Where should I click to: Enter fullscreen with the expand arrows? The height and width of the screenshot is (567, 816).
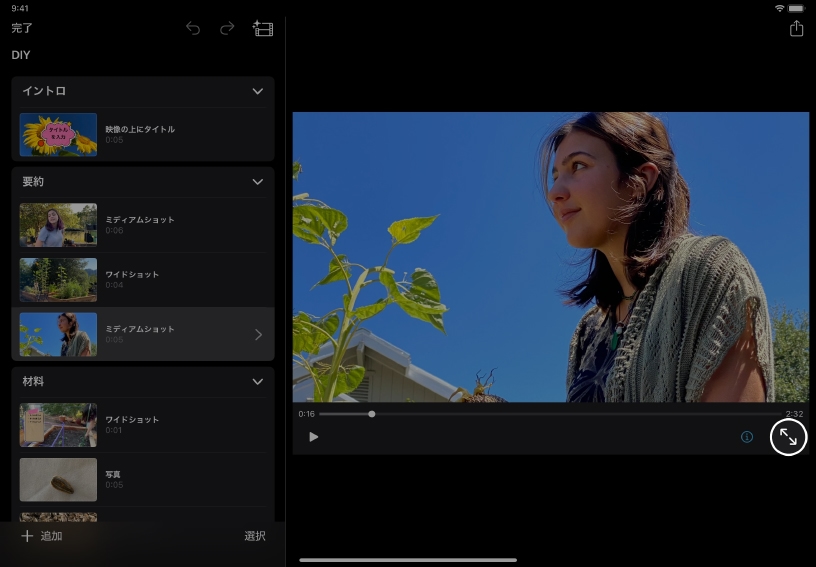tap(788, 437)
